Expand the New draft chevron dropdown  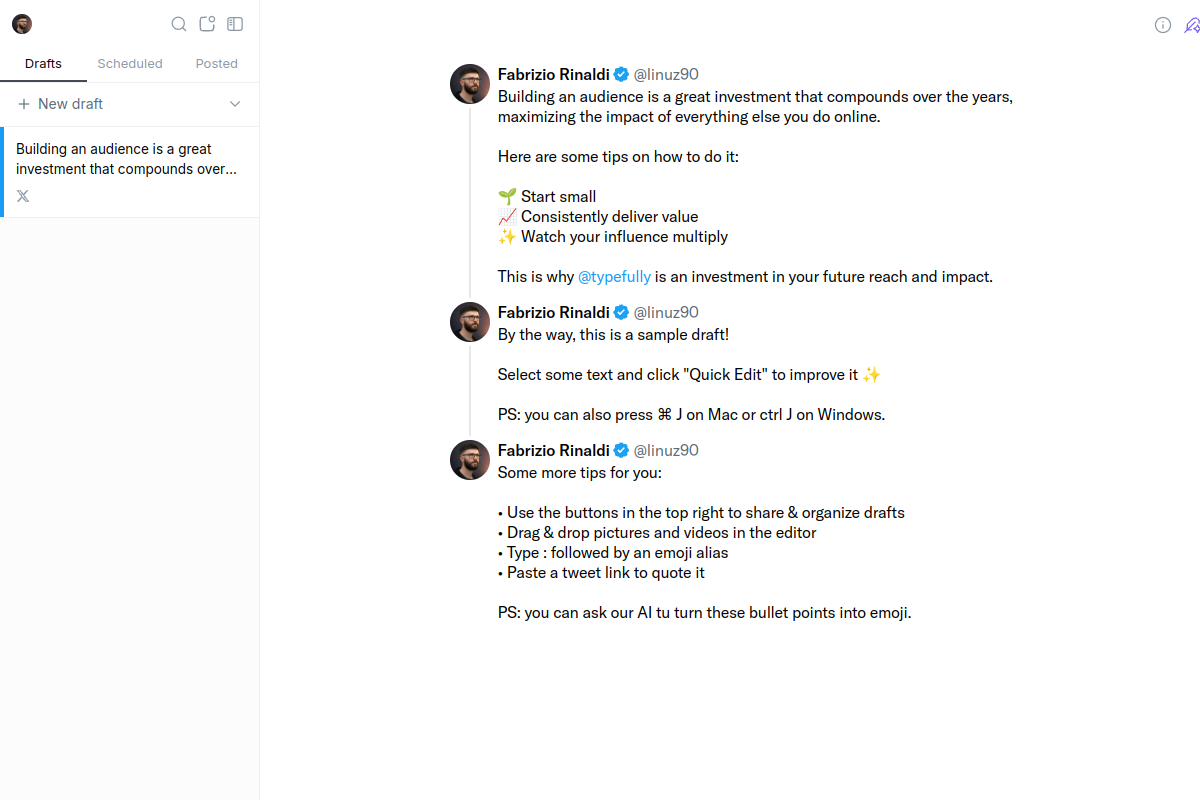234,103
